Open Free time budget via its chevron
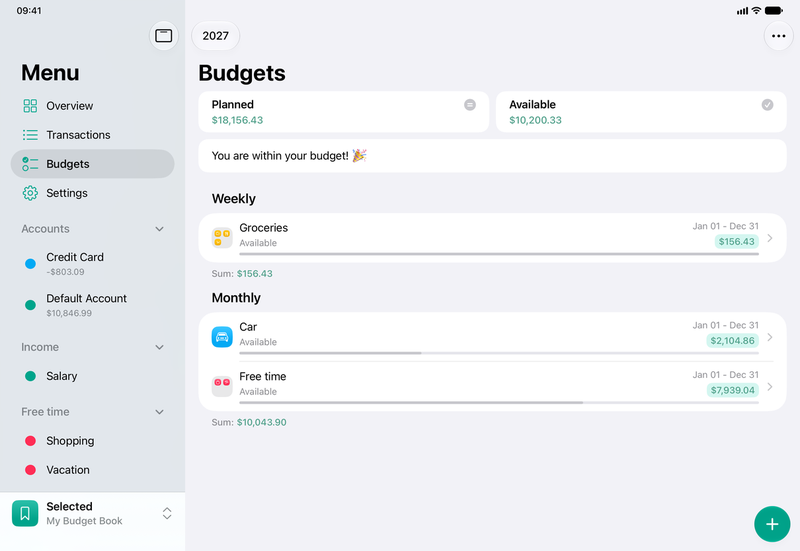The width and height of the screenshot is (800, 551). pos(770,386)
